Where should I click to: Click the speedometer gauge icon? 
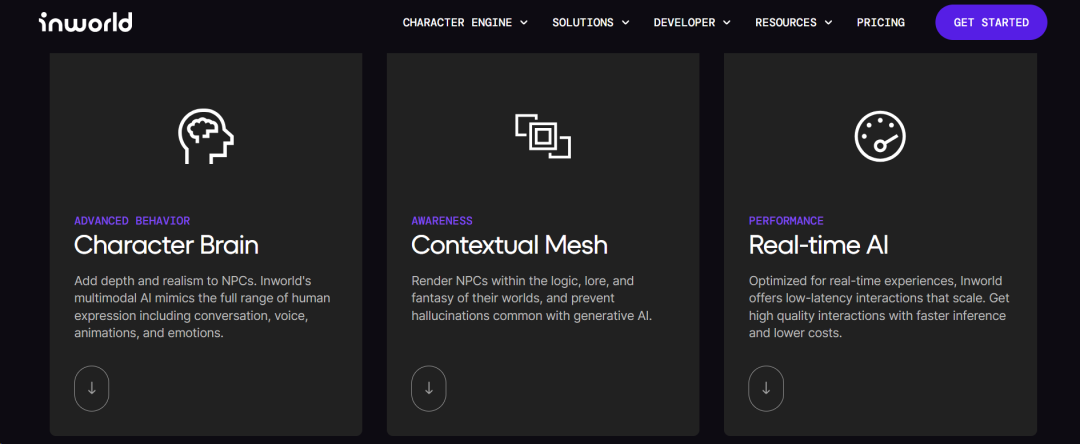coord(880,136)
